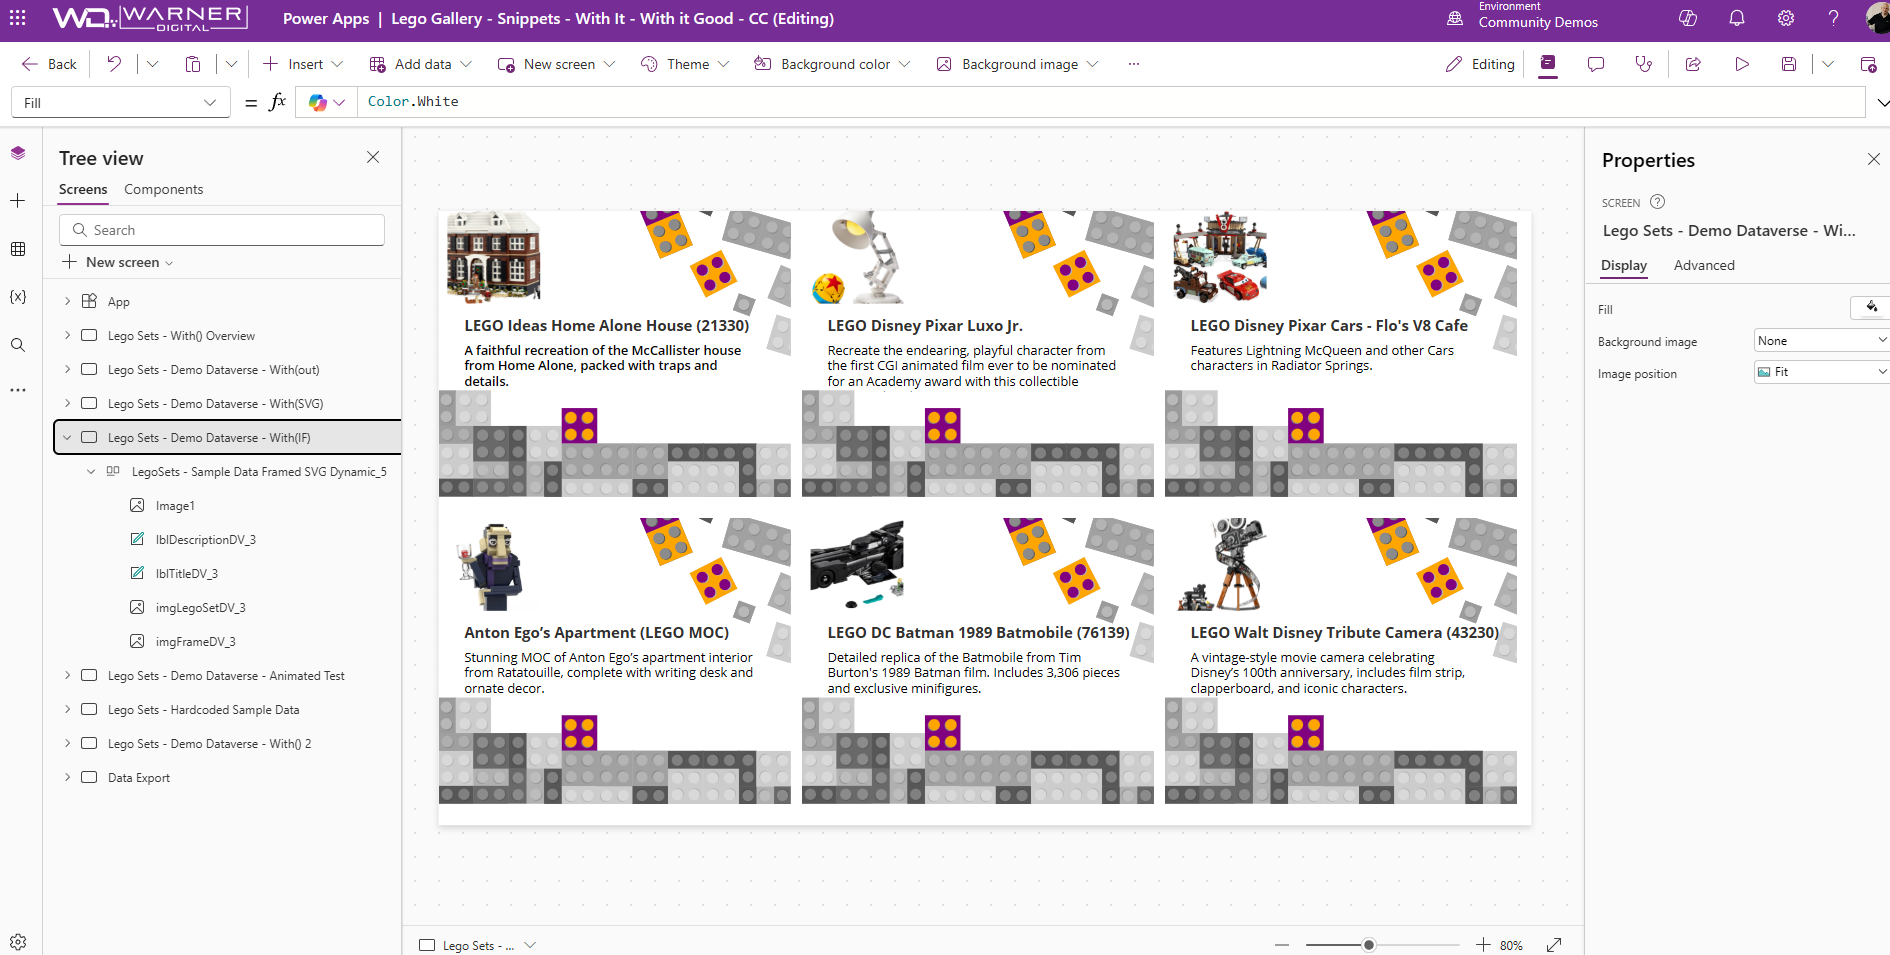Open the paste options dropdown arrow
Image resolution: width=1890 pixels, height=955 pixels.
(231, 64)
